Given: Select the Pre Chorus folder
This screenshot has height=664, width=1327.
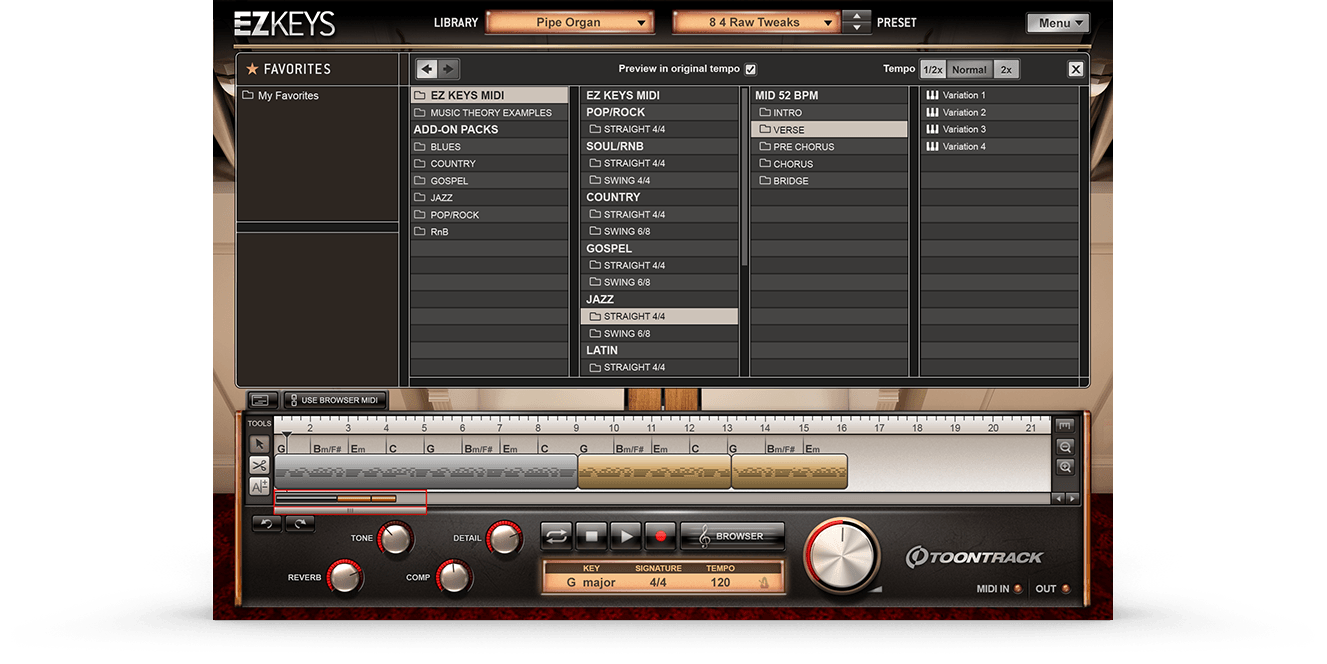Looking at the screenshot, I should click(x=829, y=146).
